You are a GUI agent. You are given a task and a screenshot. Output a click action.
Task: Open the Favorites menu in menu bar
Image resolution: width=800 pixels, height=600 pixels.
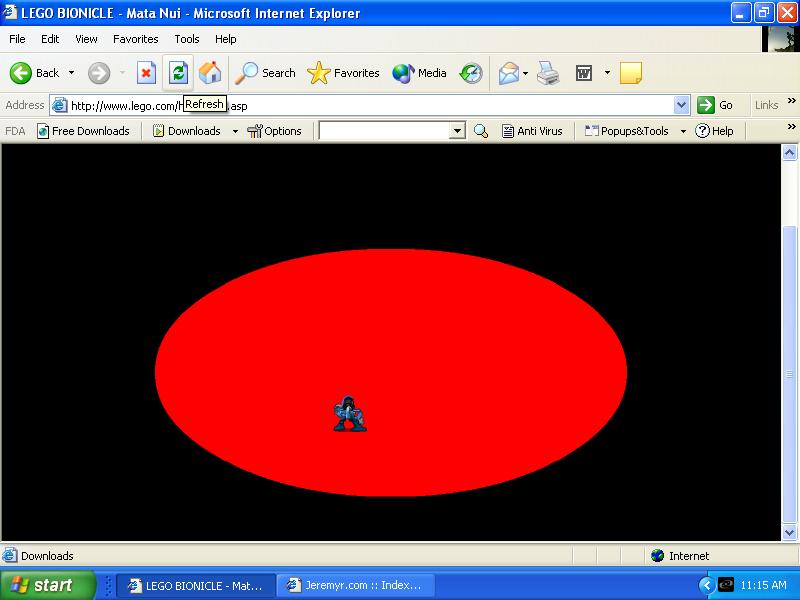[136, 39]
